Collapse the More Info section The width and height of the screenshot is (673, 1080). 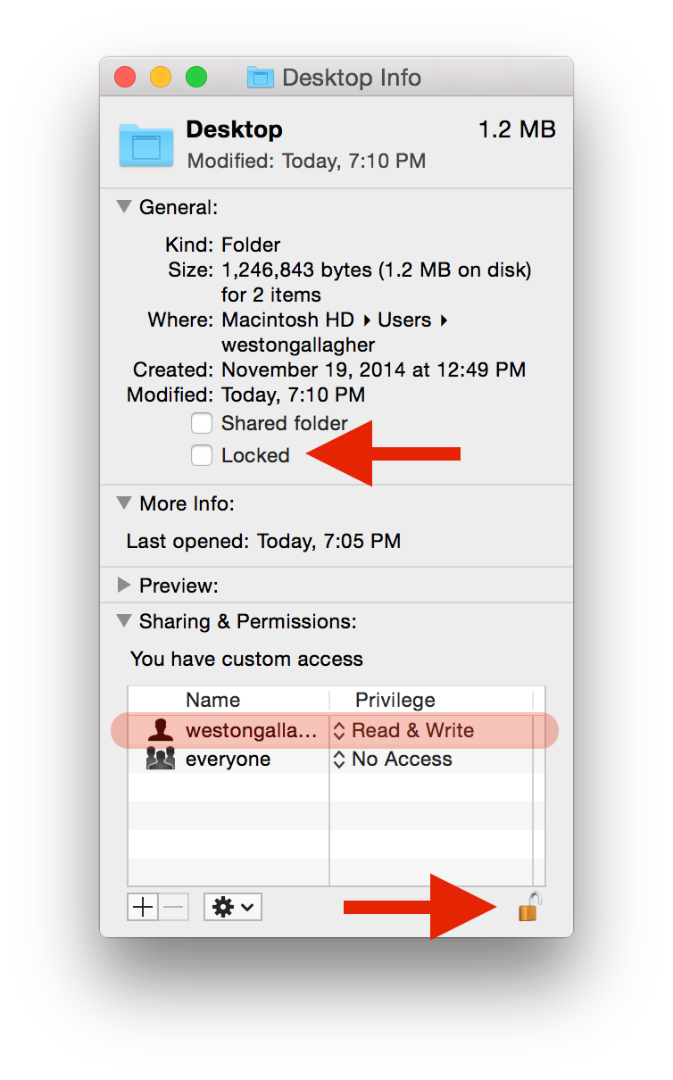click(x=124, y=503)
